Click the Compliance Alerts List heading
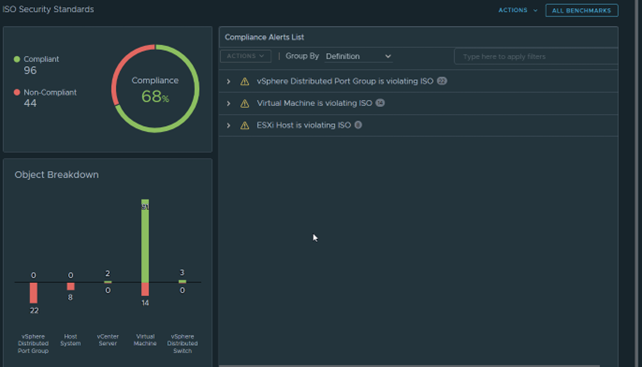642x367 pixels. (264, 37)
